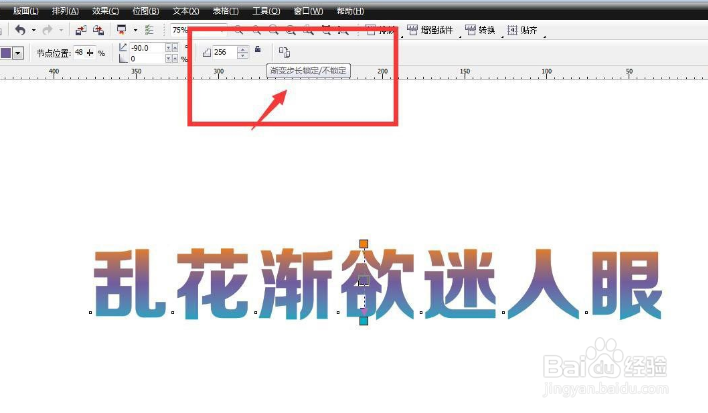Click the character 人 on canvas

click(543, 283)
